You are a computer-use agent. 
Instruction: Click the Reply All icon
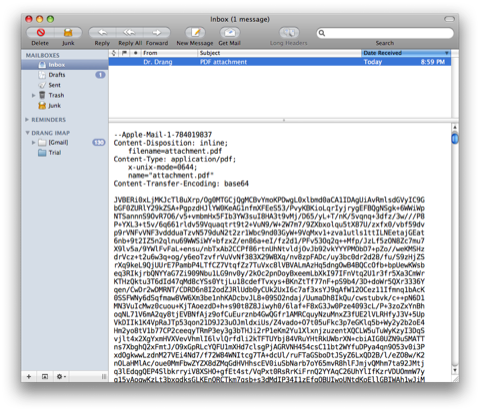point(130,32)
